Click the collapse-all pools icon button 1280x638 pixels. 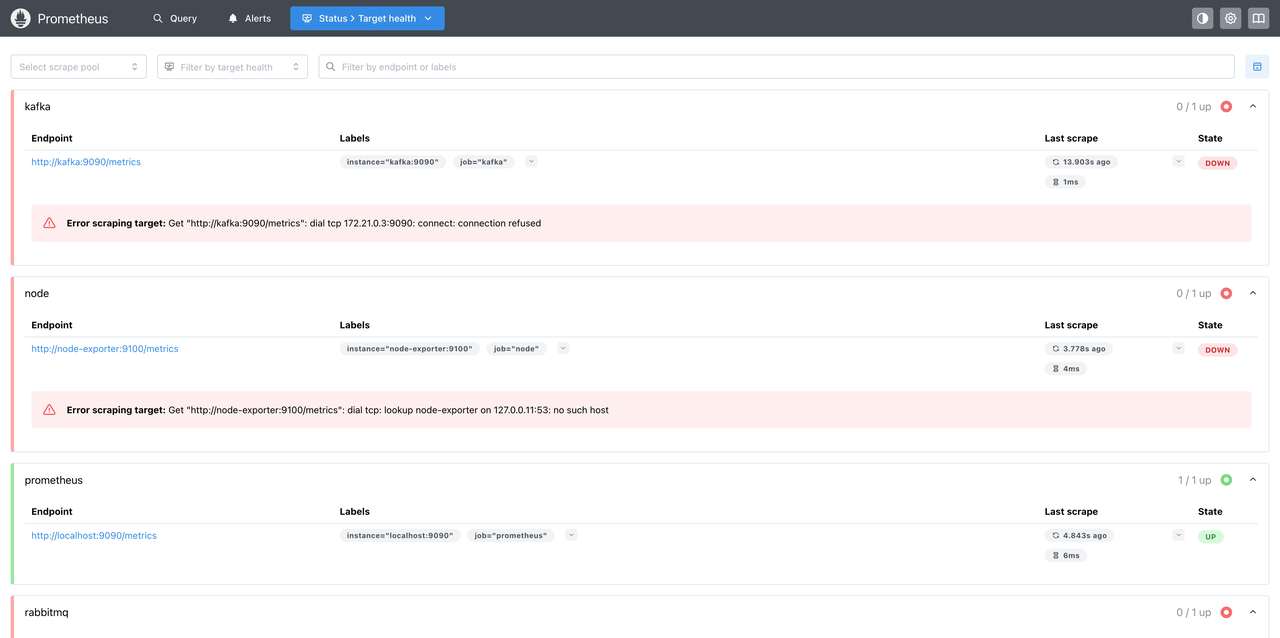[x=1257, y=67]
